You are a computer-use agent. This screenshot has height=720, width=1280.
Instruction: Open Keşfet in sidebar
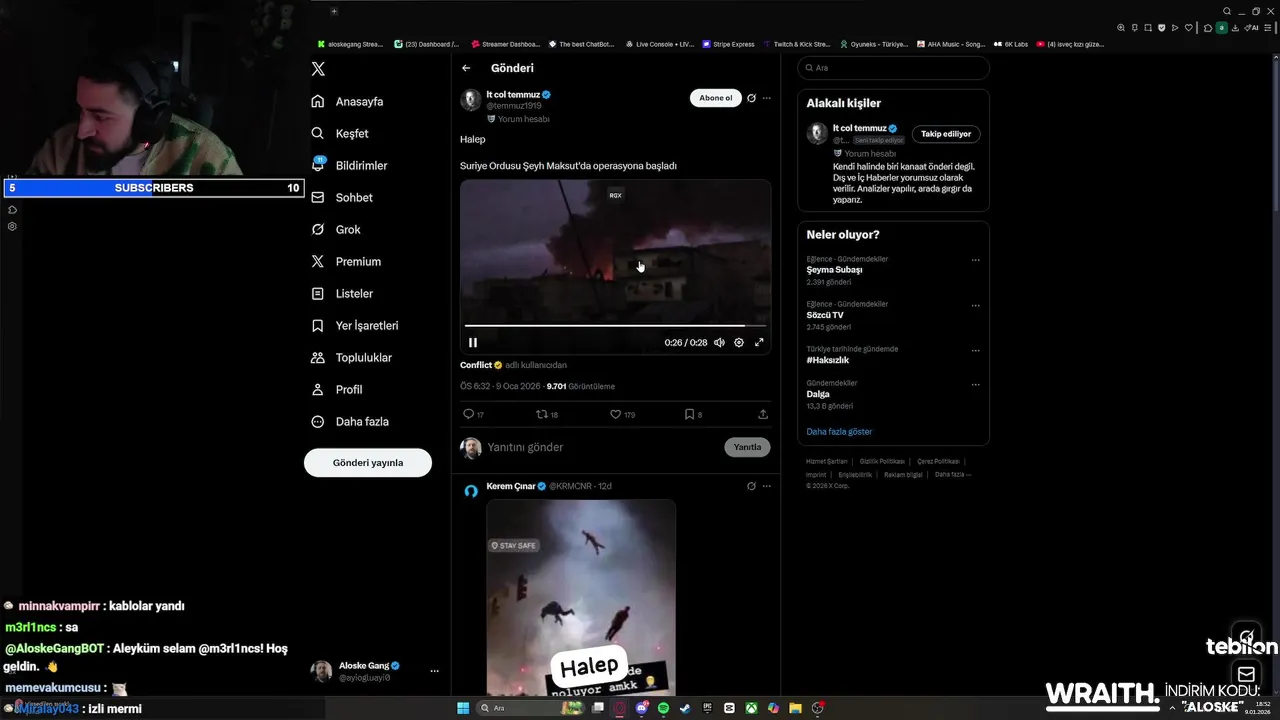pos(339,134)
